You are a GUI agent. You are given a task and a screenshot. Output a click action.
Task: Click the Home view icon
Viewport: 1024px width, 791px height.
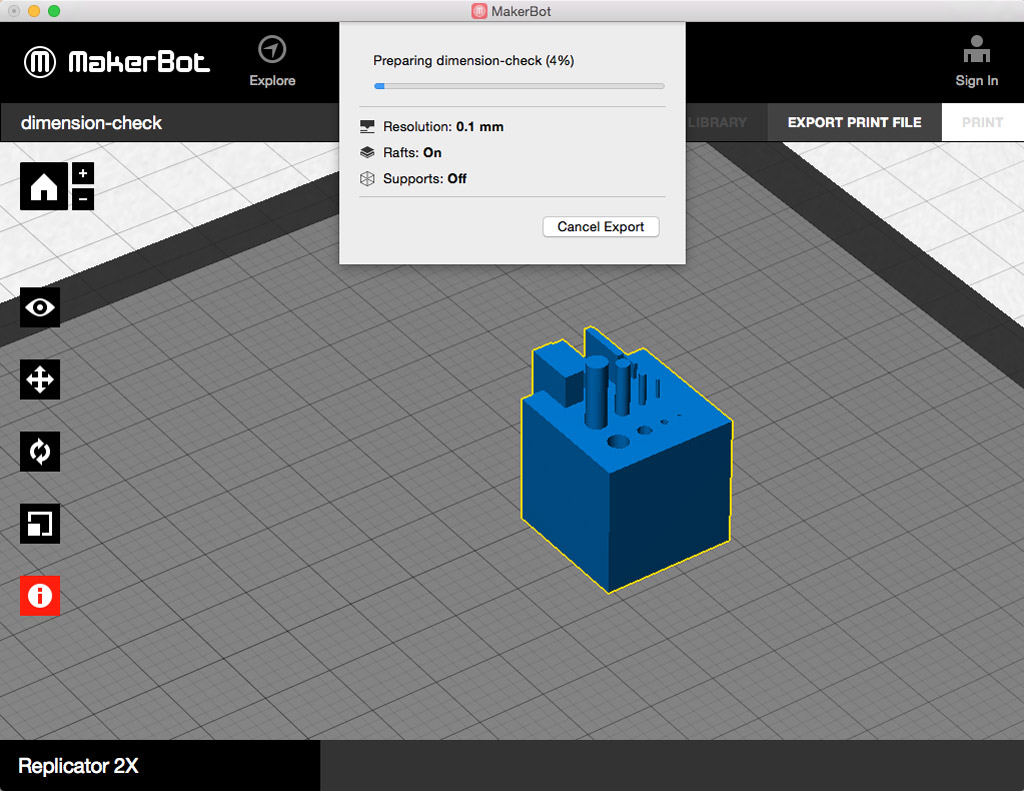pyautogui.click(x=44, y=186)
